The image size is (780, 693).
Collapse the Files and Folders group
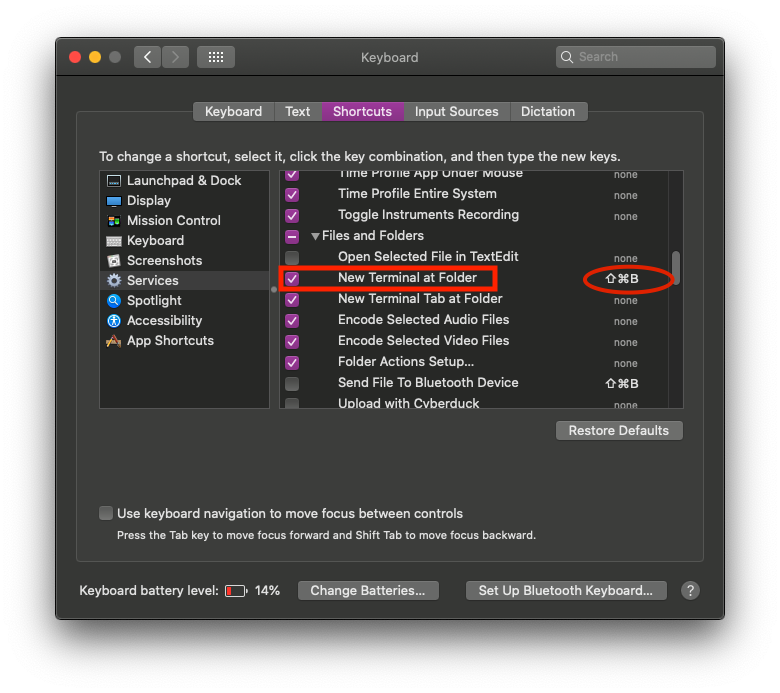point(315,237)
